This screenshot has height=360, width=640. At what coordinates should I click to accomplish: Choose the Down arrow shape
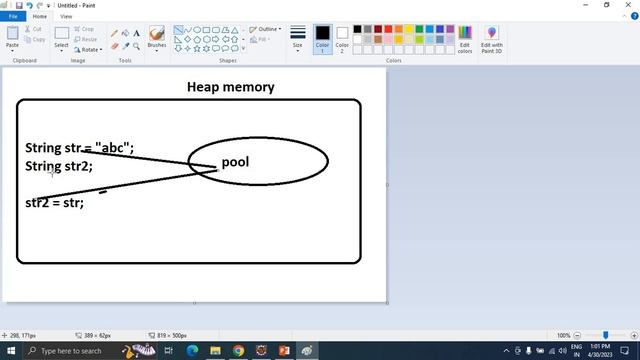[178, 49]
